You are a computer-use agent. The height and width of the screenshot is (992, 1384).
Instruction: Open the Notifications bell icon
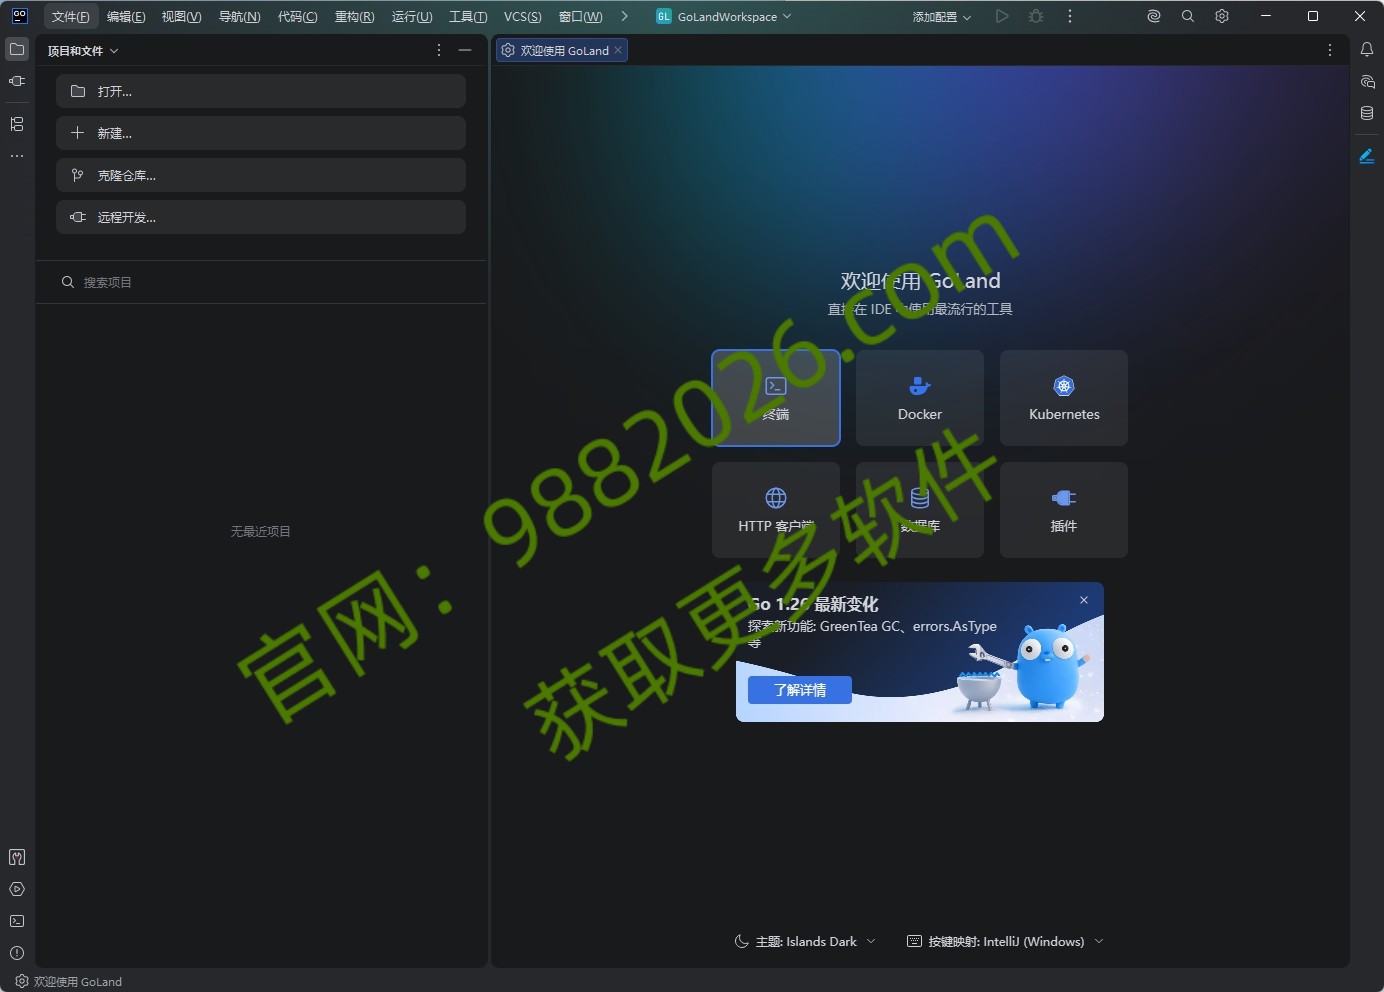1367,49
